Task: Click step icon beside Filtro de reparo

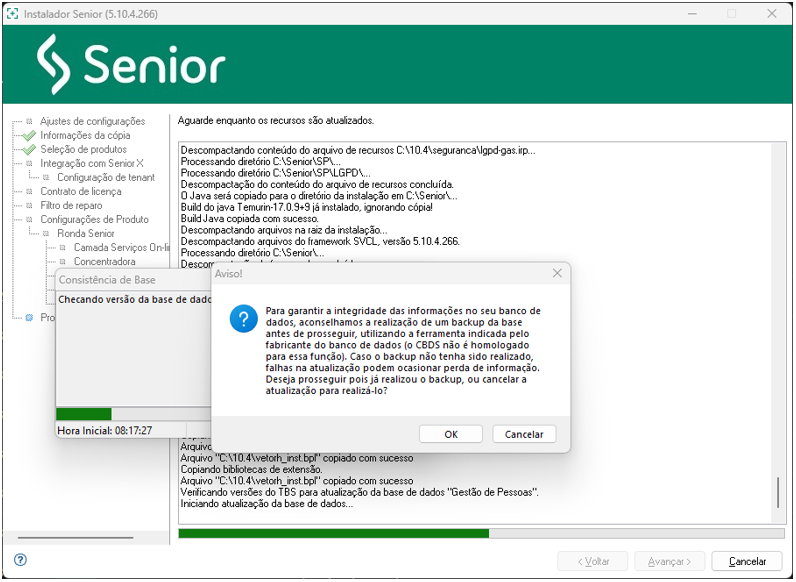Action: [x=29, y=205]
